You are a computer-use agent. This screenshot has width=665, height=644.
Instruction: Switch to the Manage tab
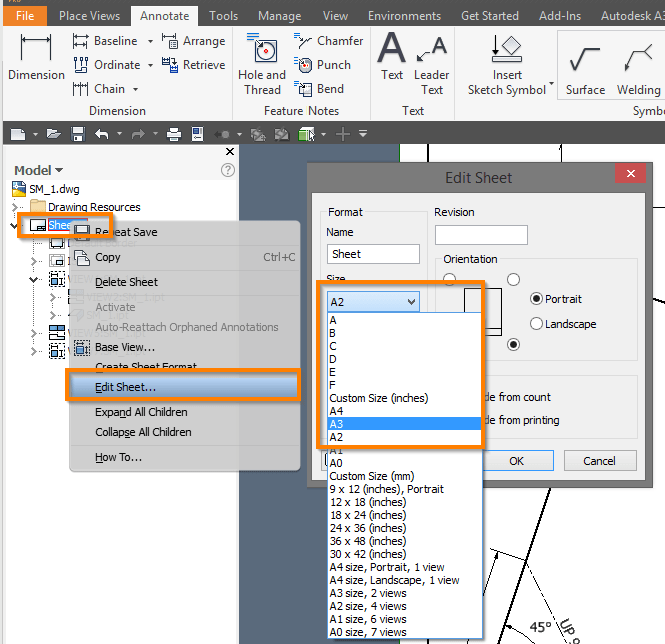[x=279, y=16]
